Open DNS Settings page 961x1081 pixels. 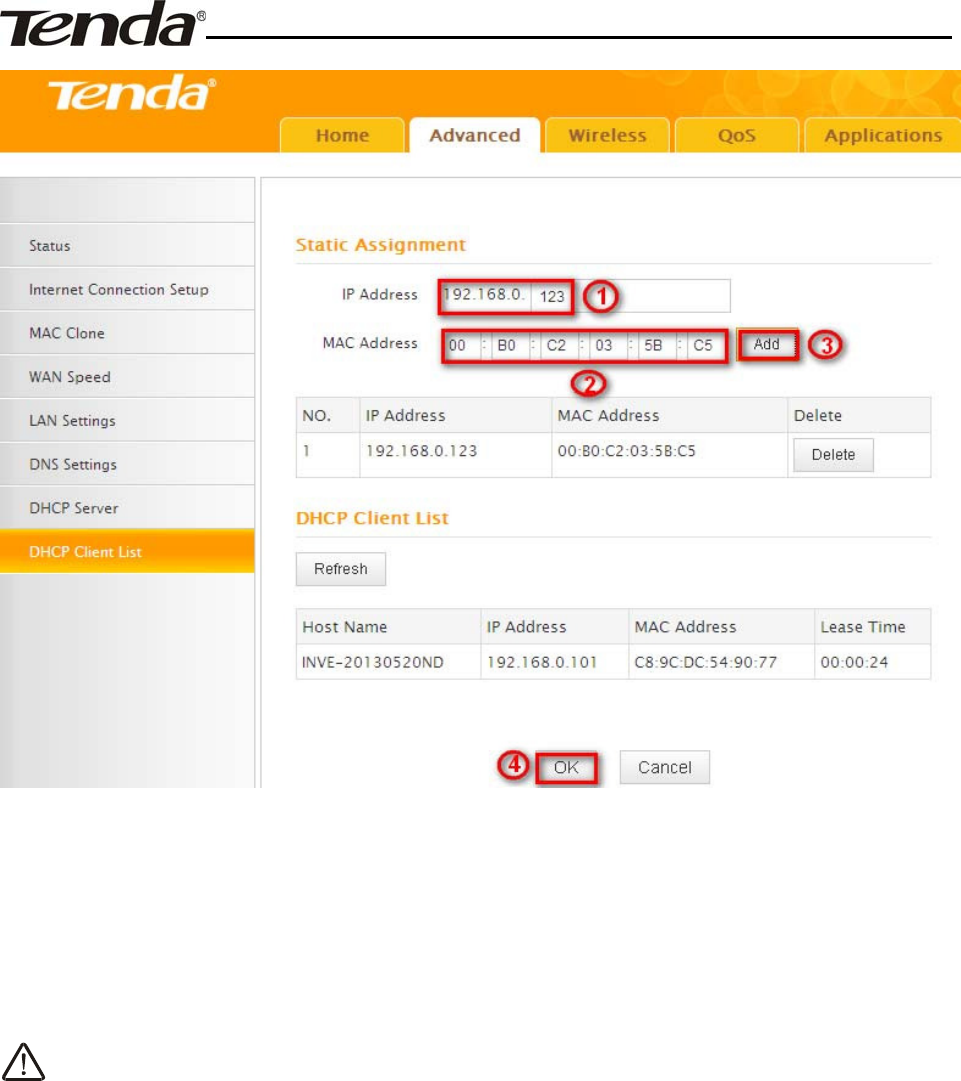(x=127, y=464)
